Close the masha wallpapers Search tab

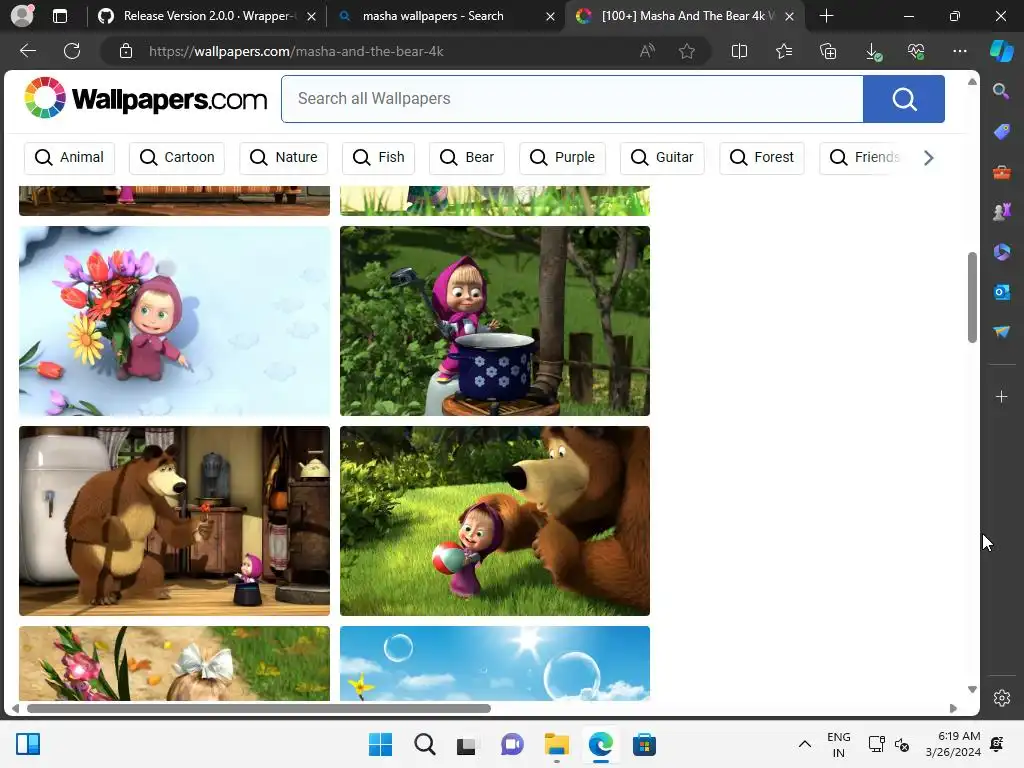coord(550,16)
